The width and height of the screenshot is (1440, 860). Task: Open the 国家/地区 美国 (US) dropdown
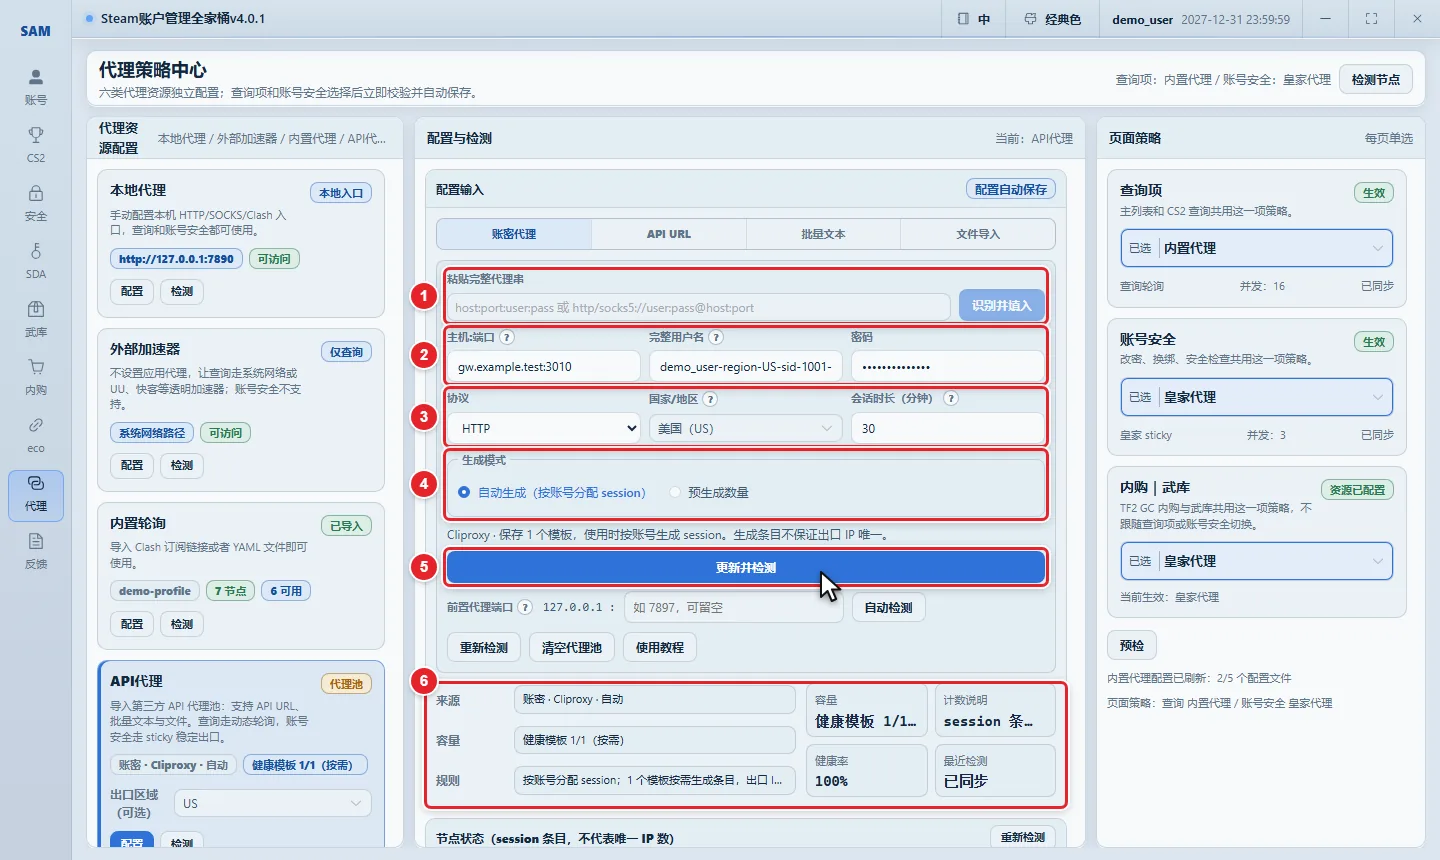pos(746,428)
